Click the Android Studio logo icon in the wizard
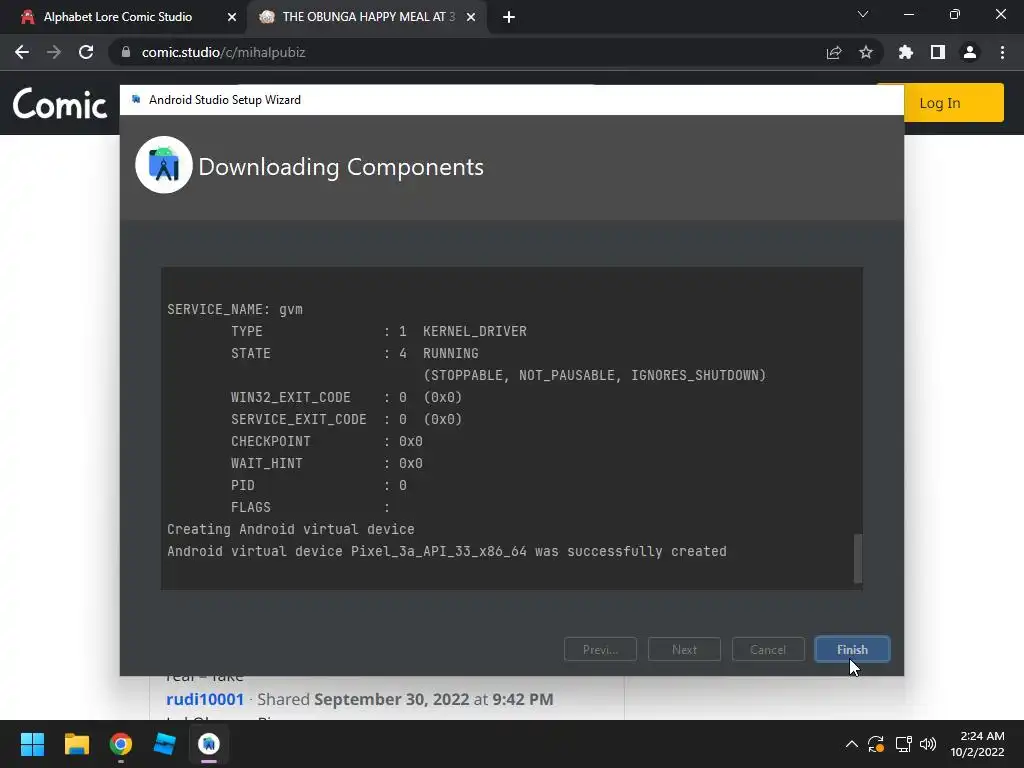1024x768 pixels. pyautogui.click(x=164, y=165)
